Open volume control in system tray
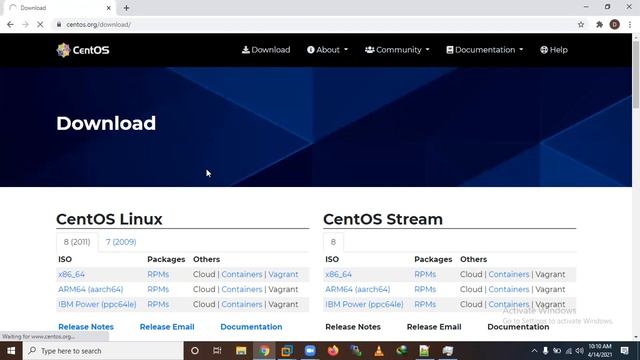 tap(580, 351)
